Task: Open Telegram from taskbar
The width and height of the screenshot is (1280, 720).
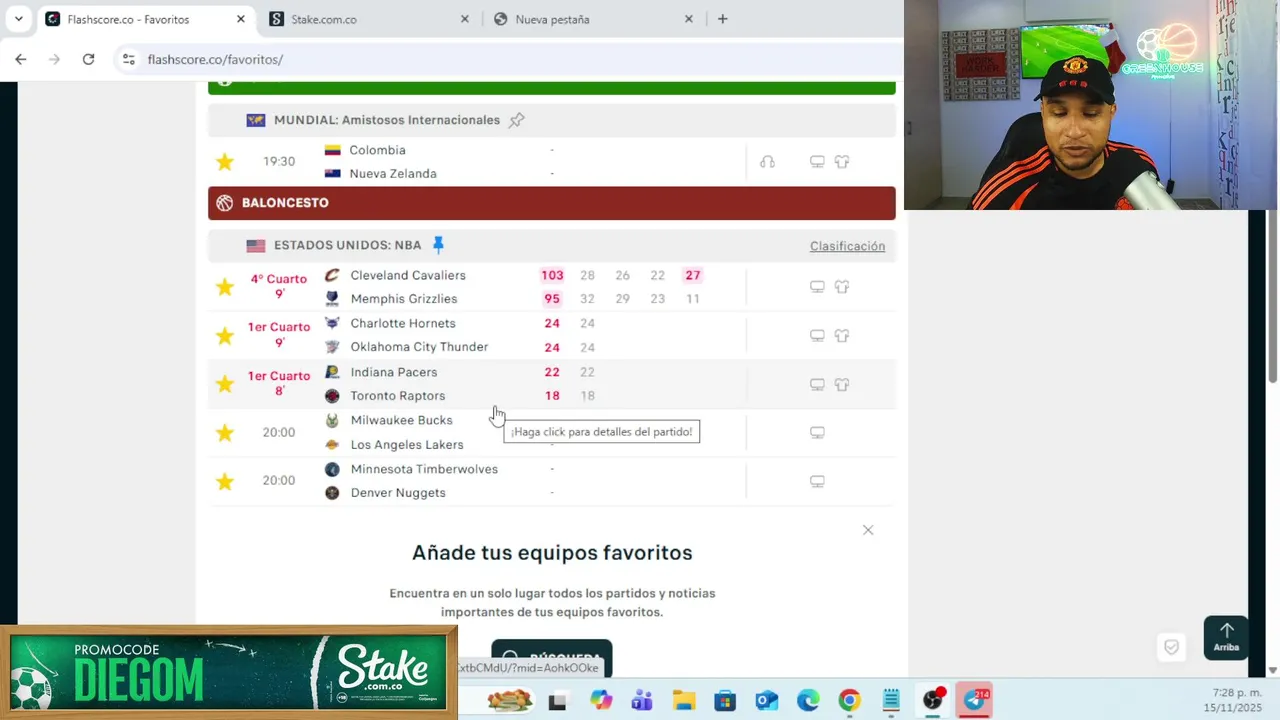Action: coord(974,700)
